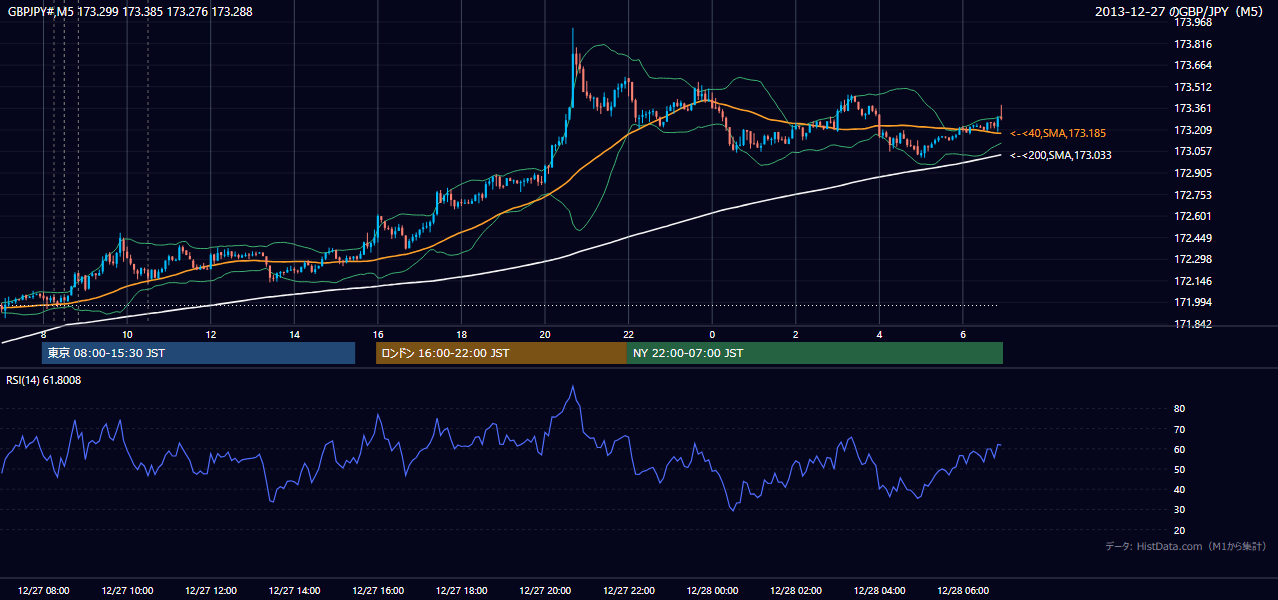Click the bottom time label 12/27 16:00
This screenshot has height=600, width=1278.
tap(378, 591)
